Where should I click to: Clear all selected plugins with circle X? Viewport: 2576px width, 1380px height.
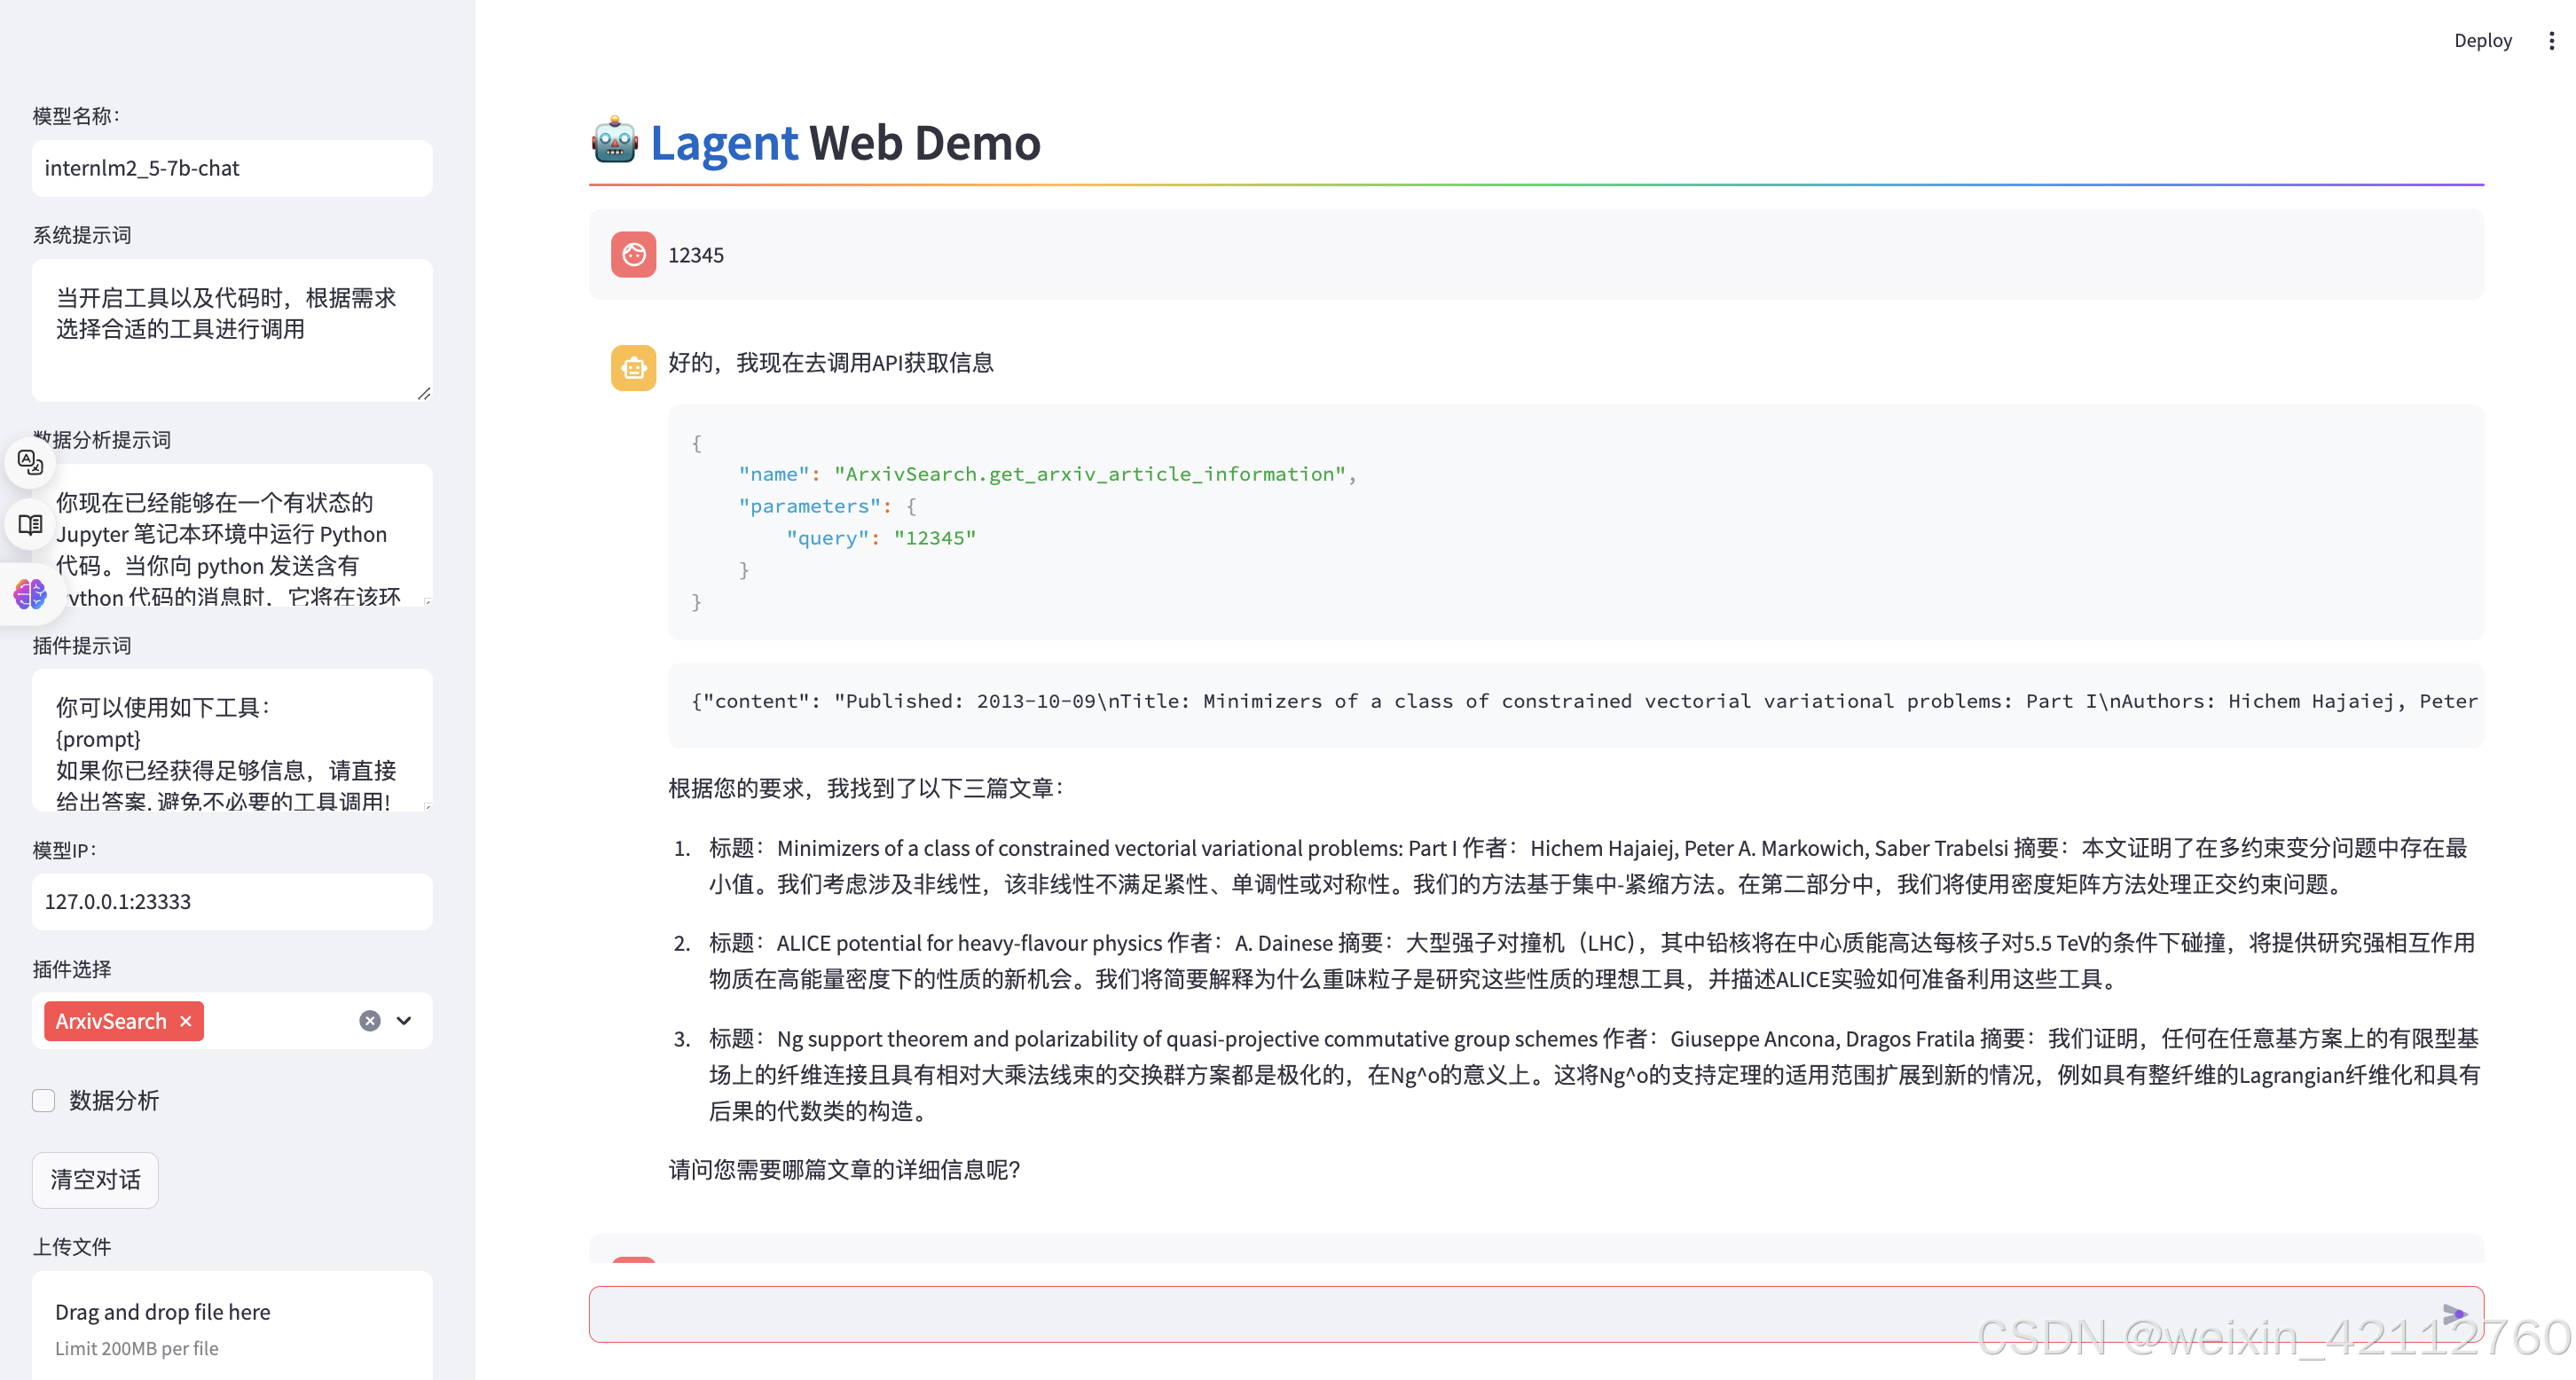pos(370,1021)
